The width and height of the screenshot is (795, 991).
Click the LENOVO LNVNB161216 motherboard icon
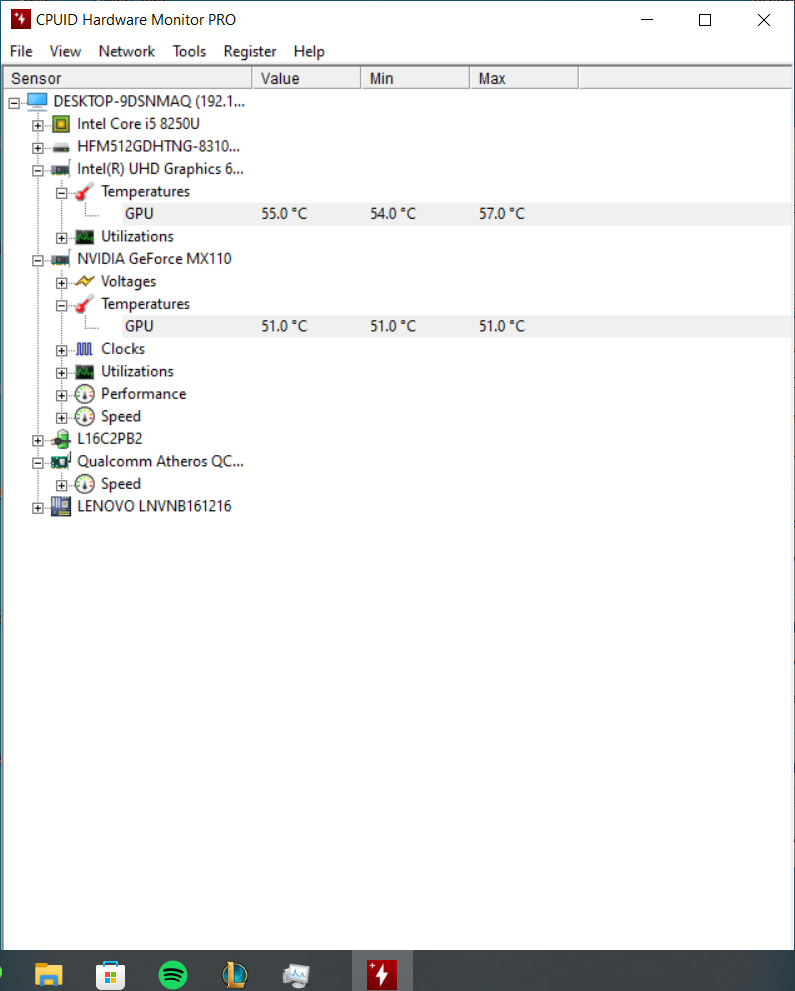[61, 506]
